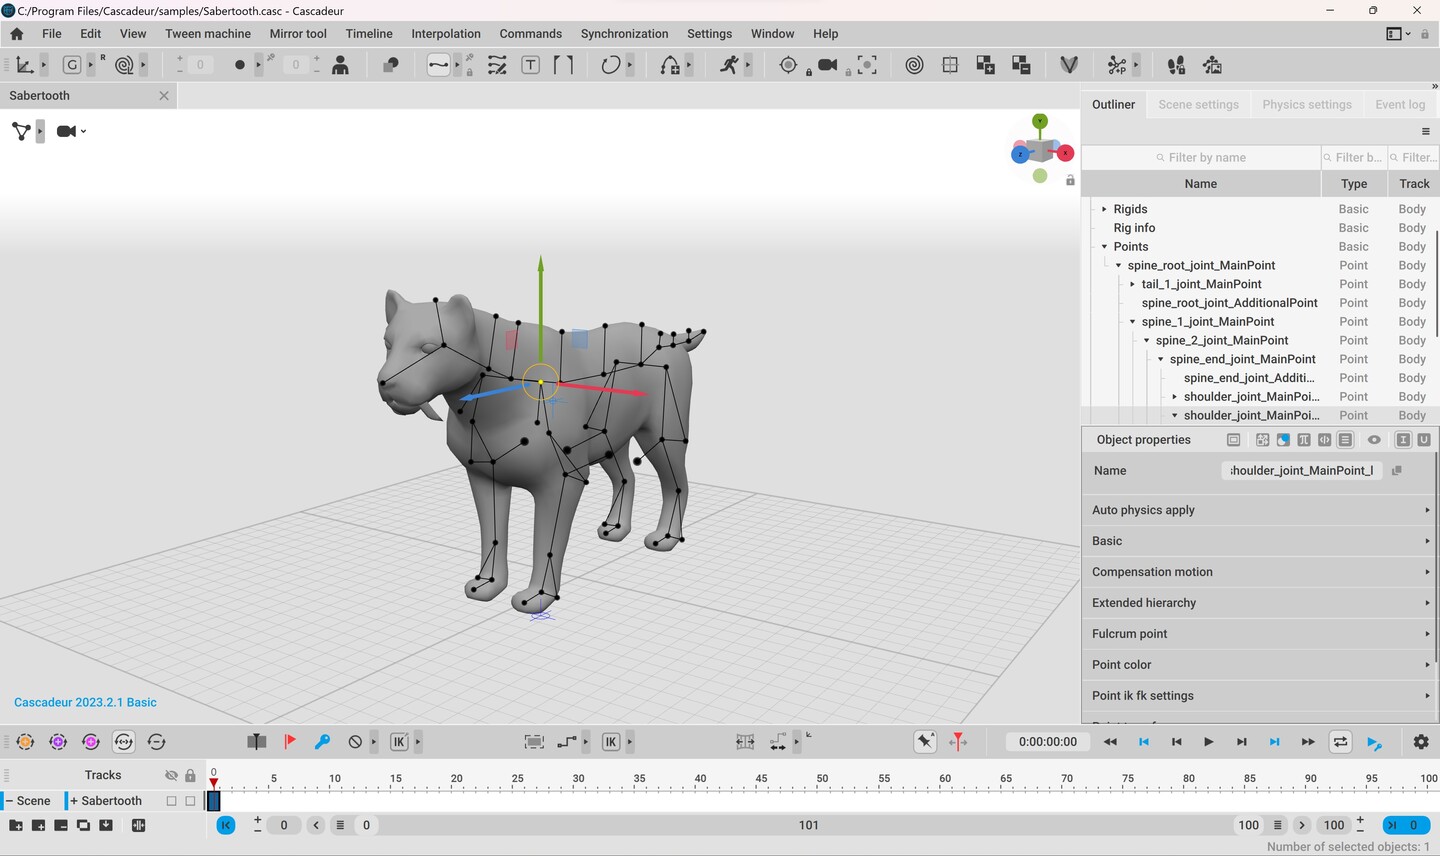The width and height of the screenshot is (1440, 856).
Task: Select tail_1_joint_MainPoint in the Outliner
Action: pos(1201,284)
